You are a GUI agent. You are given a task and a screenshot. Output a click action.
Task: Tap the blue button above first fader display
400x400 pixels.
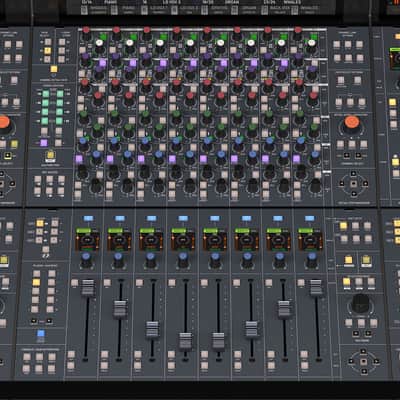point(88,218)
